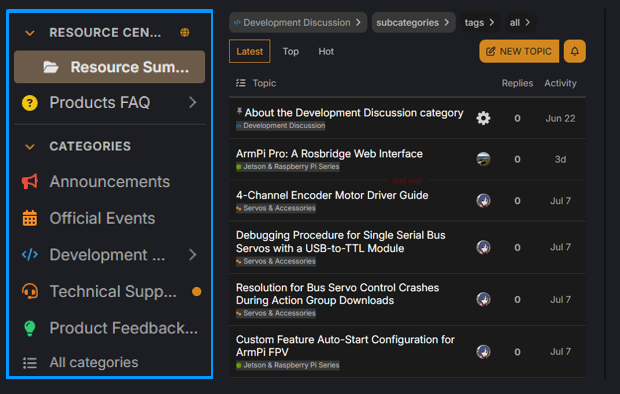This screenshot has height=394, width=620.
Task: Click the yellow question mark FAQ icon
Action: click(x=30, y=103)
